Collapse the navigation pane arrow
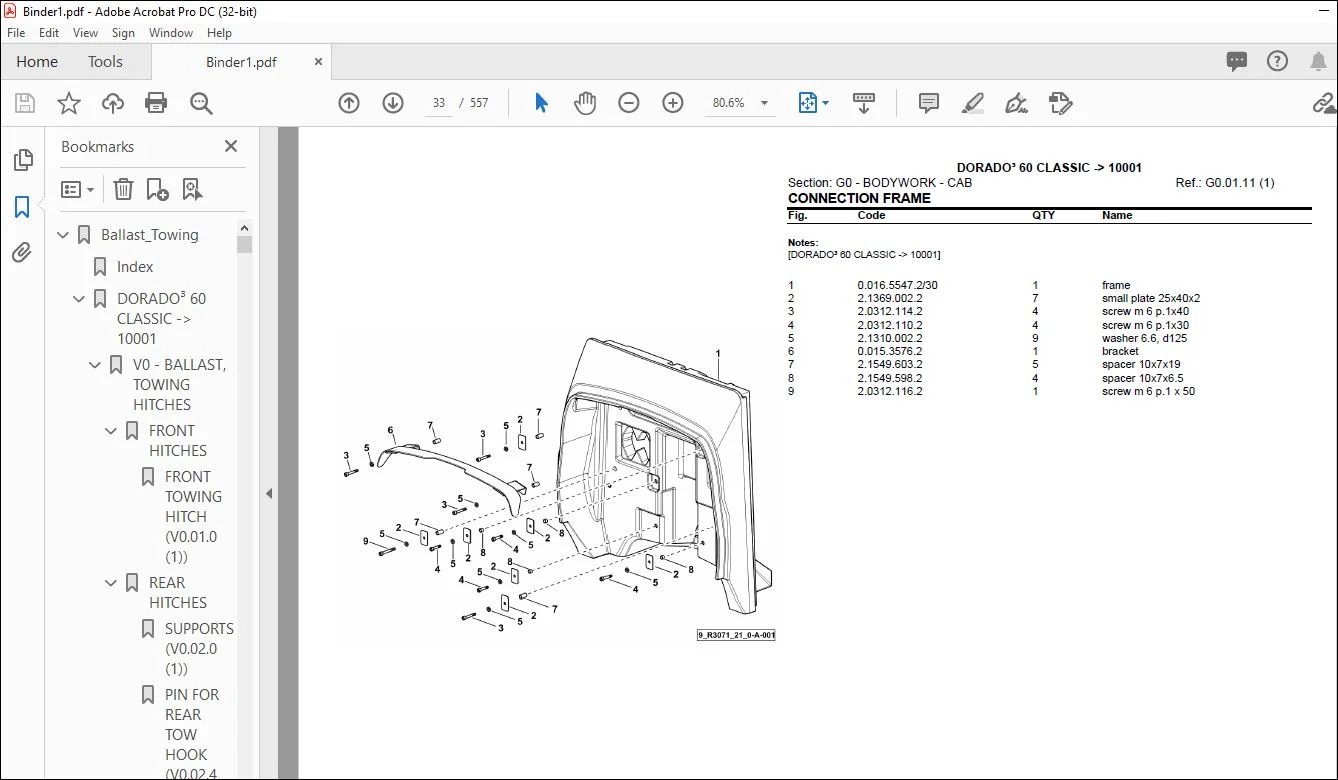Viewport: 1338px width, 780px height. pos(268,493)
